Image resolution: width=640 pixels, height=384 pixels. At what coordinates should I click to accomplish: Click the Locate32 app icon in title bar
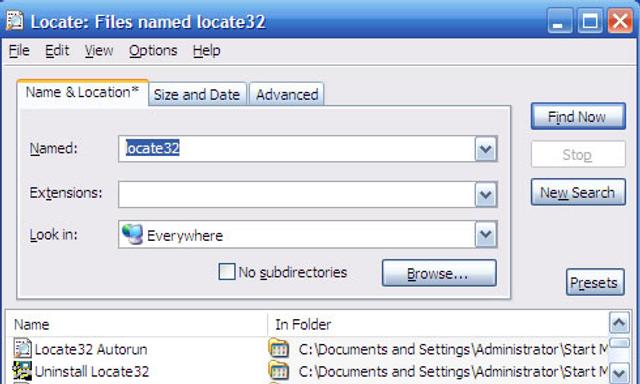[15, 21]
